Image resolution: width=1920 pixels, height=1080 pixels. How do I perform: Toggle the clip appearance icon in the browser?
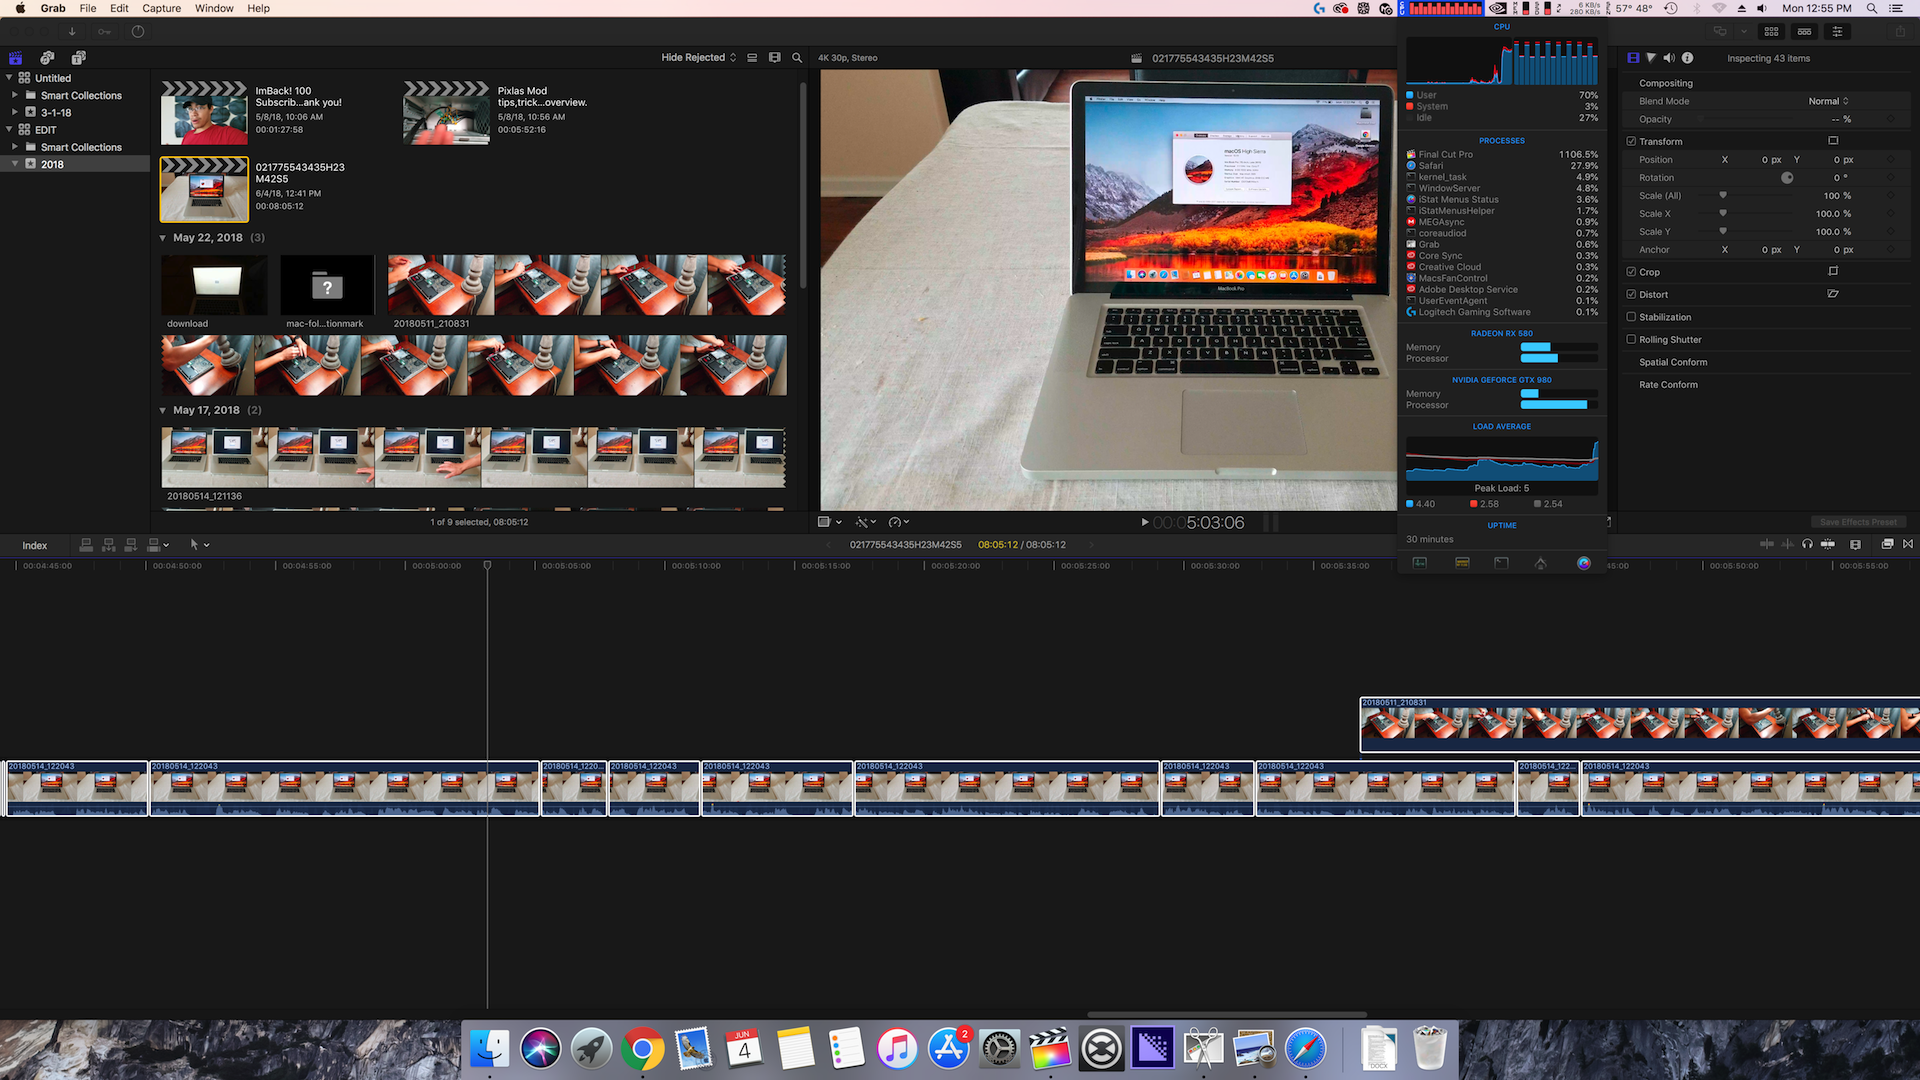752,58
